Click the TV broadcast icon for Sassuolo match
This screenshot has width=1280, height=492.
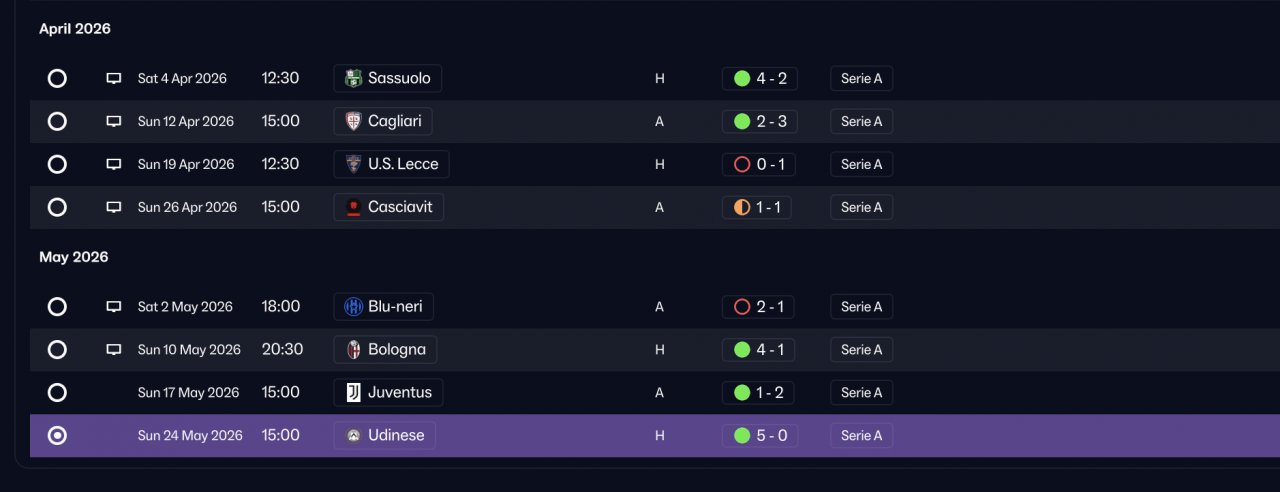(x=114, y=79)
